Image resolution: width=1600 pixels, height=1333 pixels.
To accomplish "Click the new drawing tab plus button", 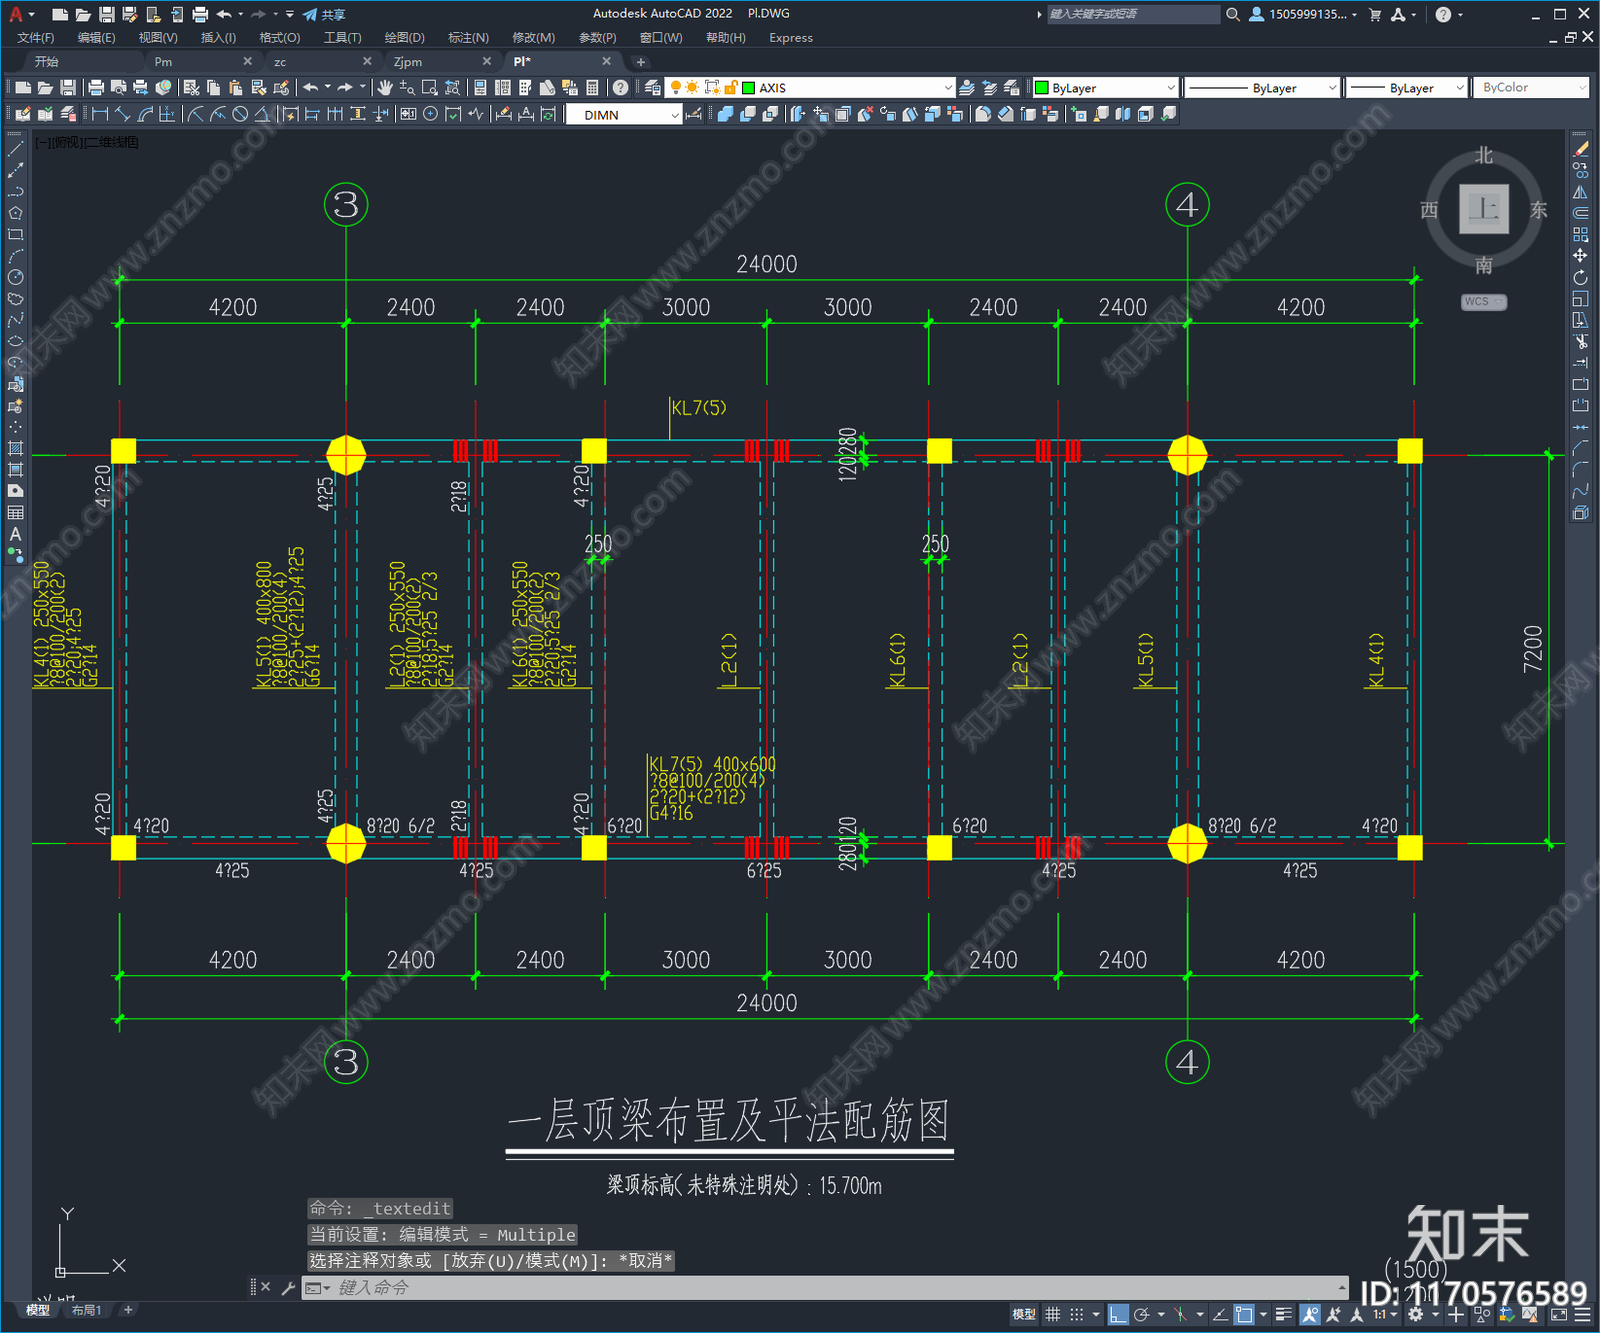I will pyautogui.click(x=641, y=62).
